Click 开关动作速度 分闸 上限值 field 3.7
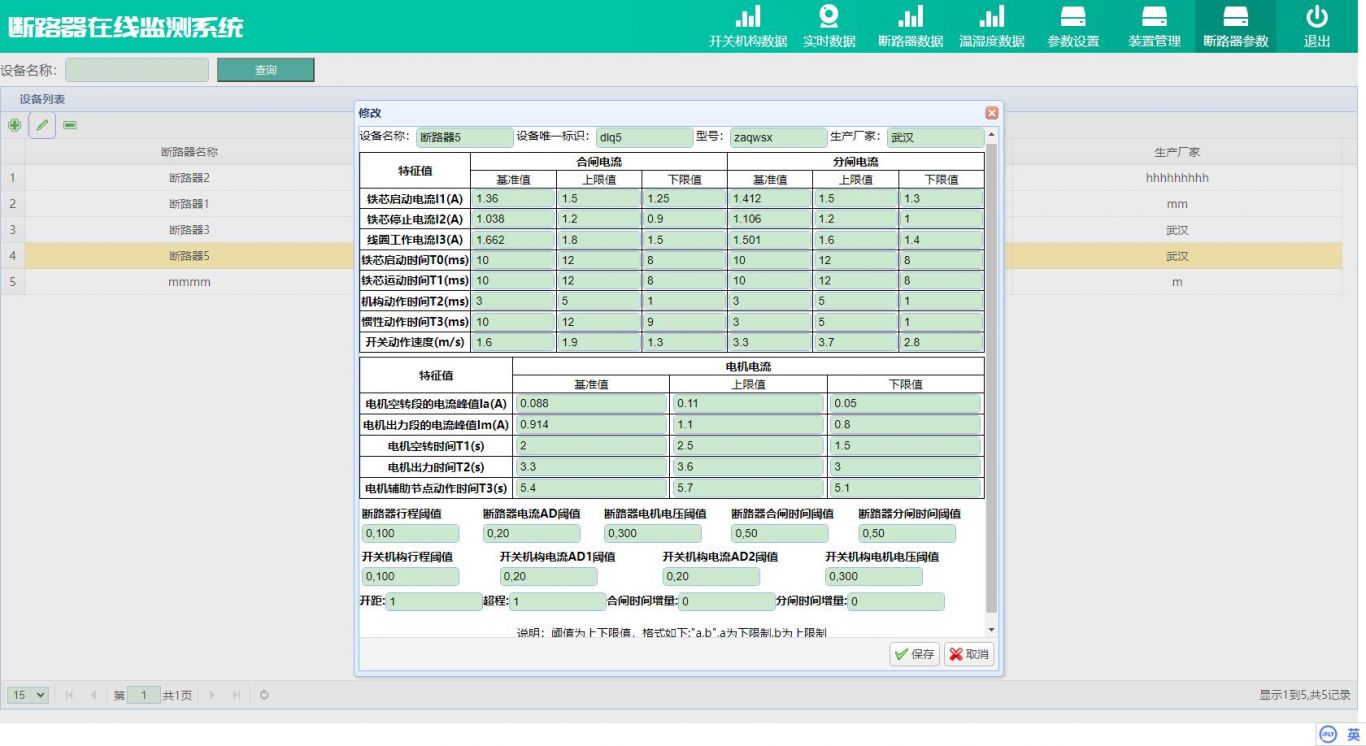This screenshot has width=1366, height=746. point(855,342)
